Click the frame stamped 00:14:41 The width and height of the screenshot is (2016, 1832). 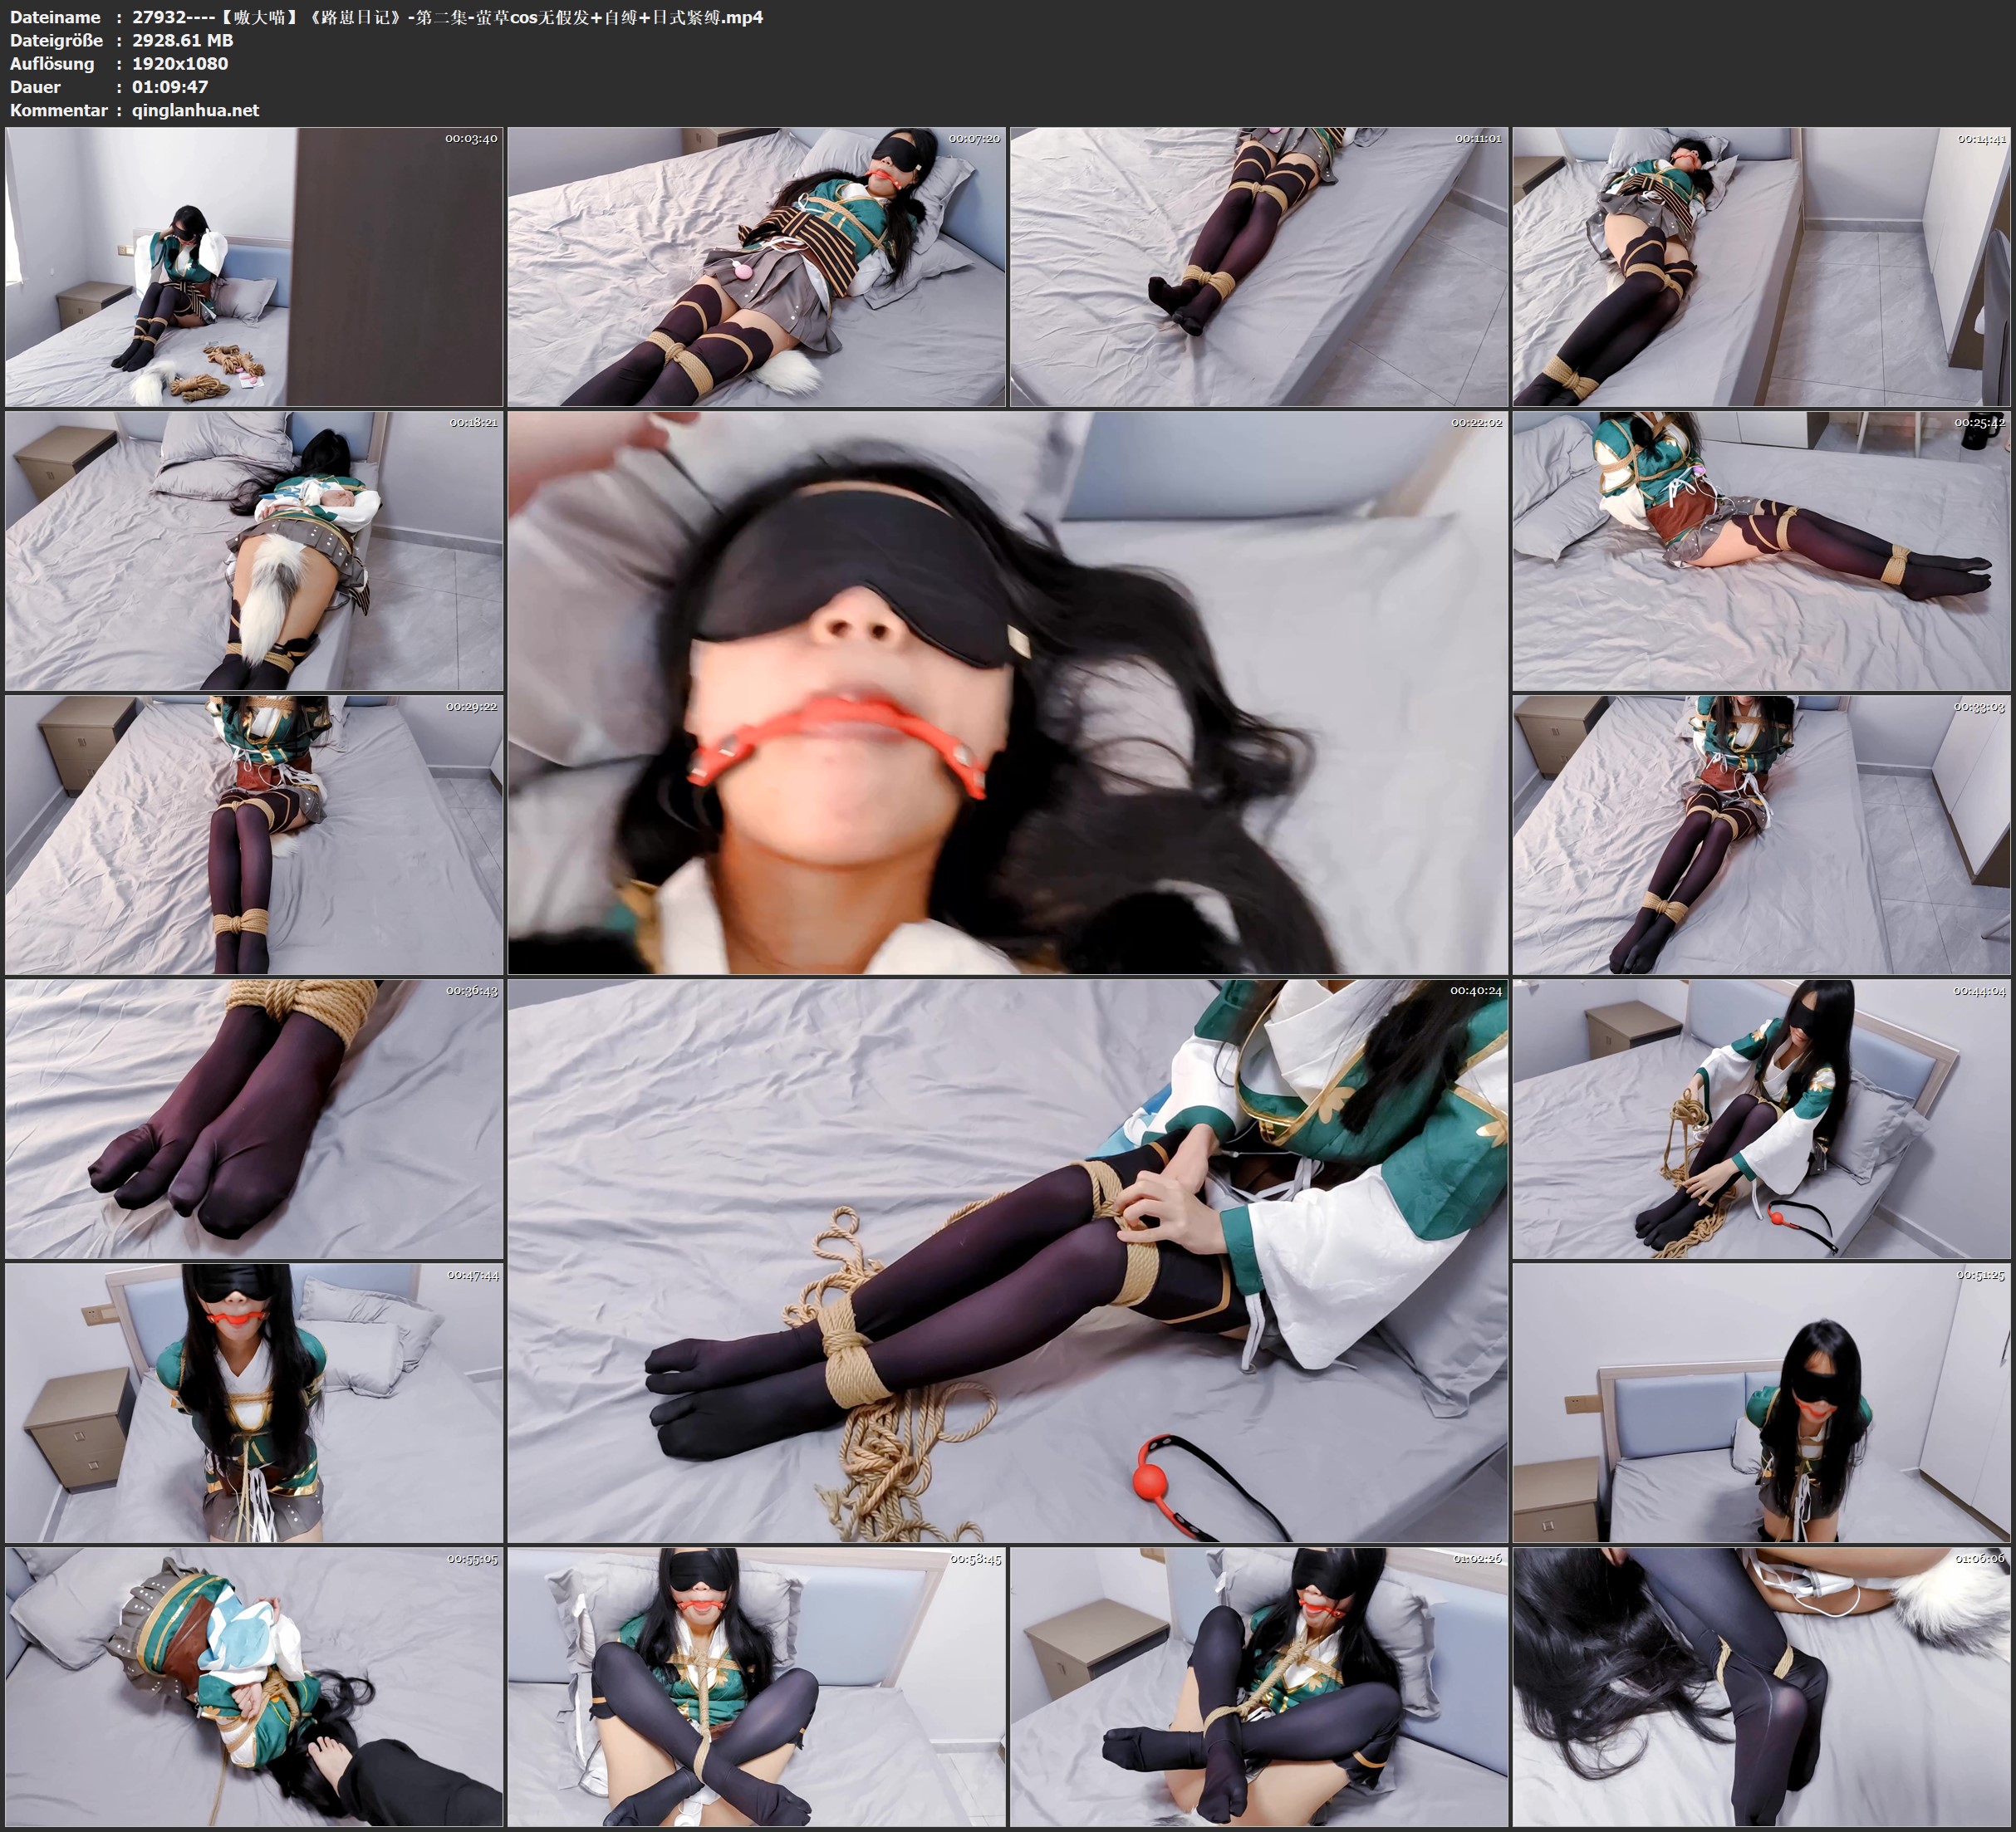tap(1761, 266)
